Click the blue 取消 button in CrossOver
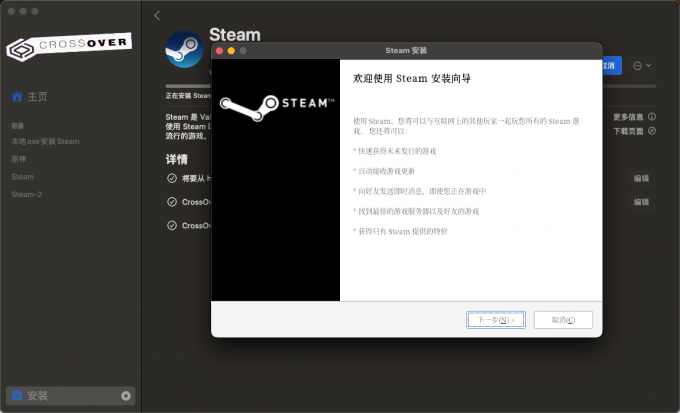680x413 pixels. coord(611,66)
